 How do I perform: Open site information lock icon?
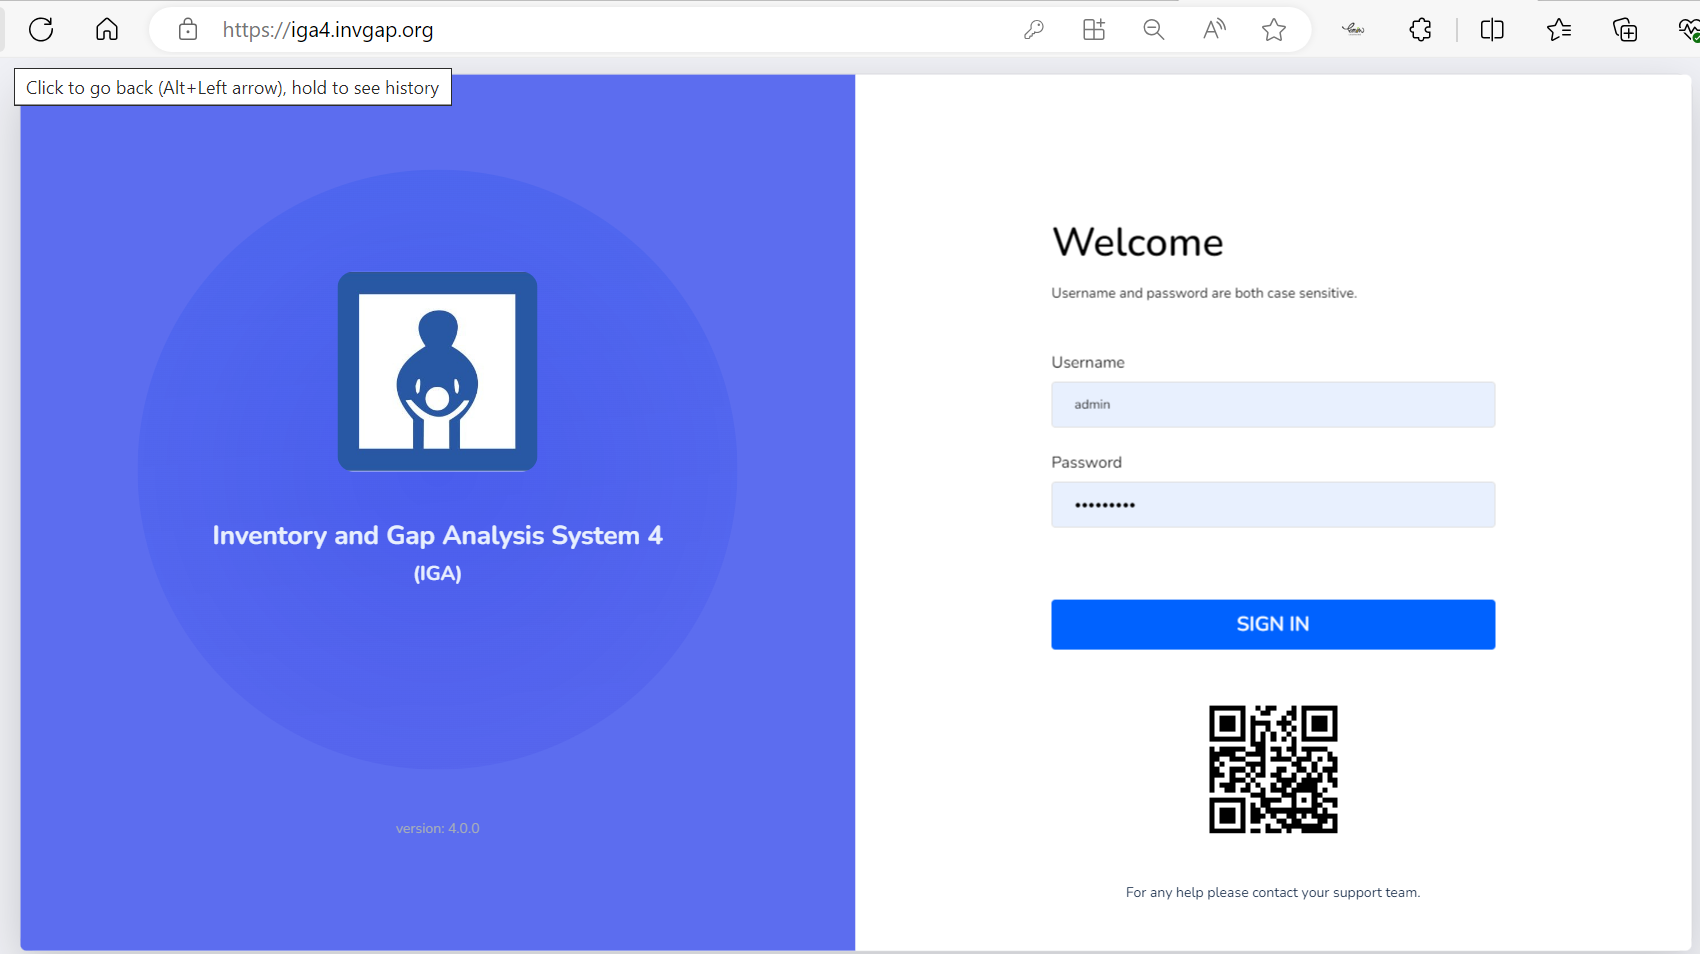tap(188, 30)
